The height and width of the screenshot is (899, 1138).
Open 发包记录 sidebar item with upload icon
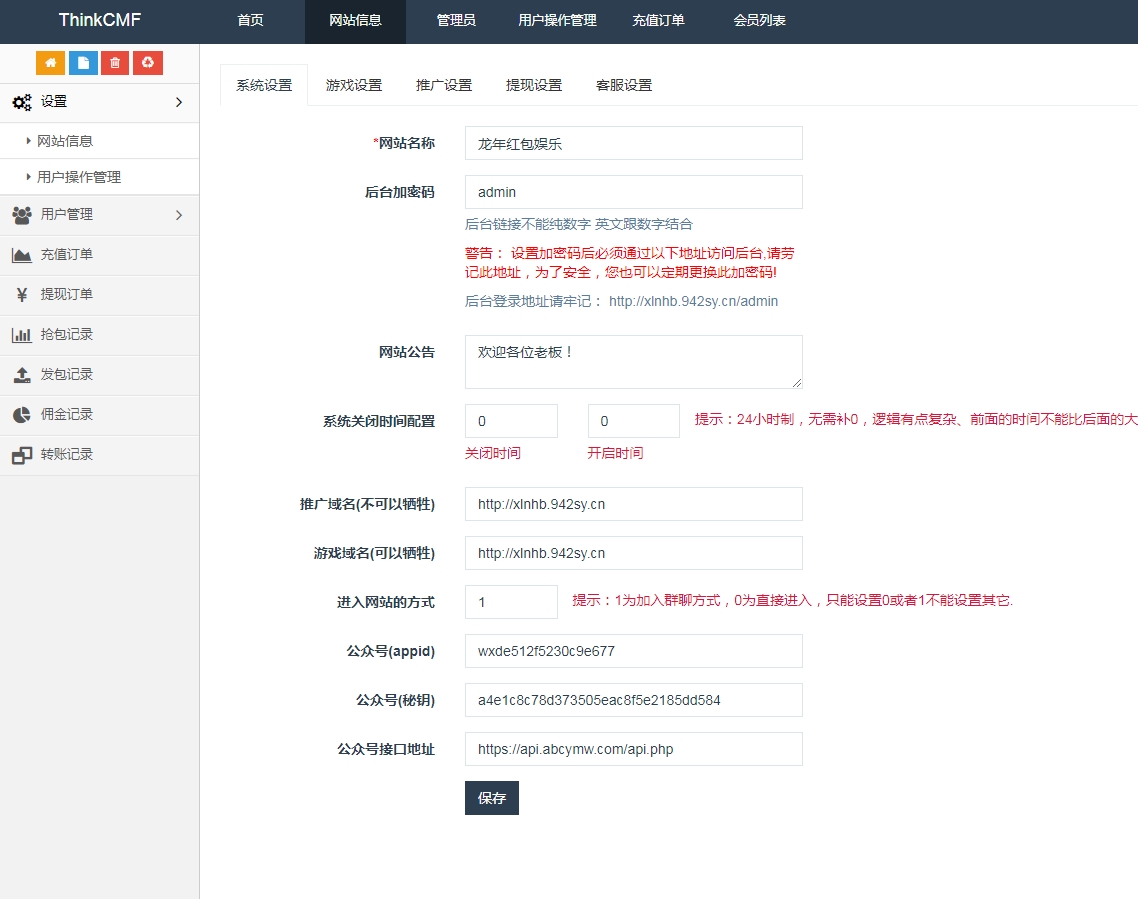pos(66,375)
